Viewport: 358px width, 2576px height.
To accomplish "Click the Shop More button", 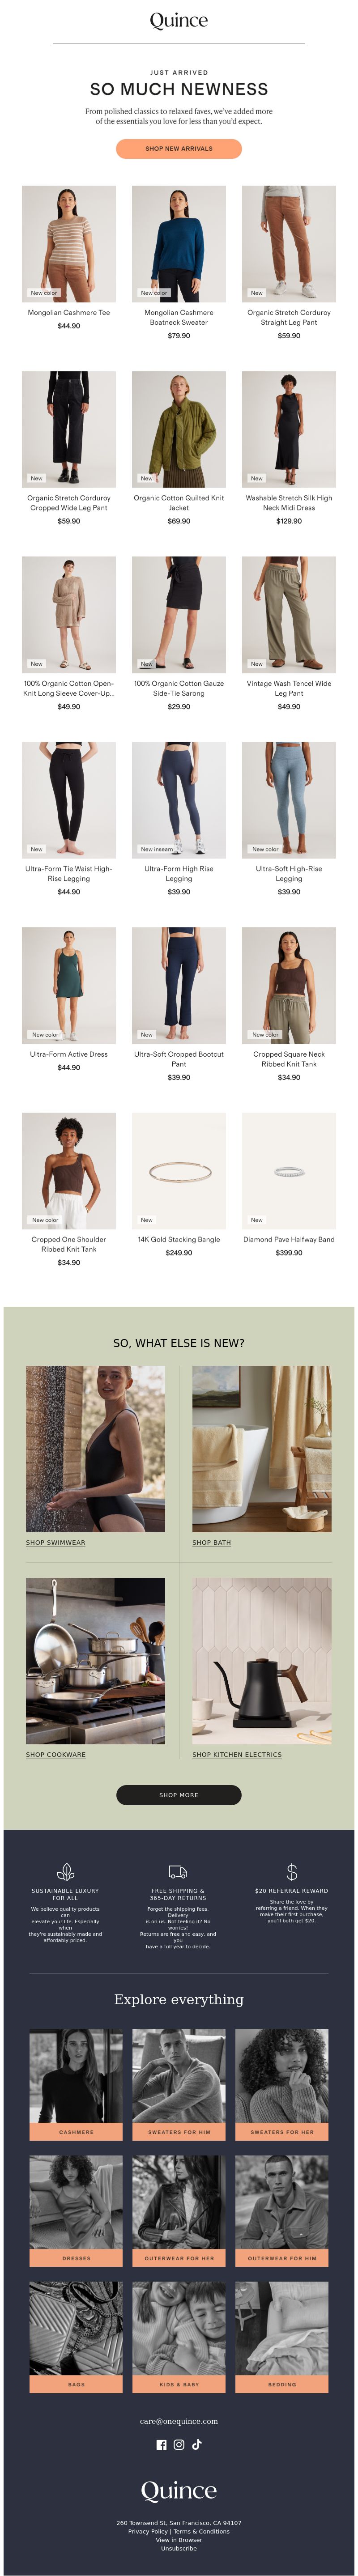I will point(179,1795).
